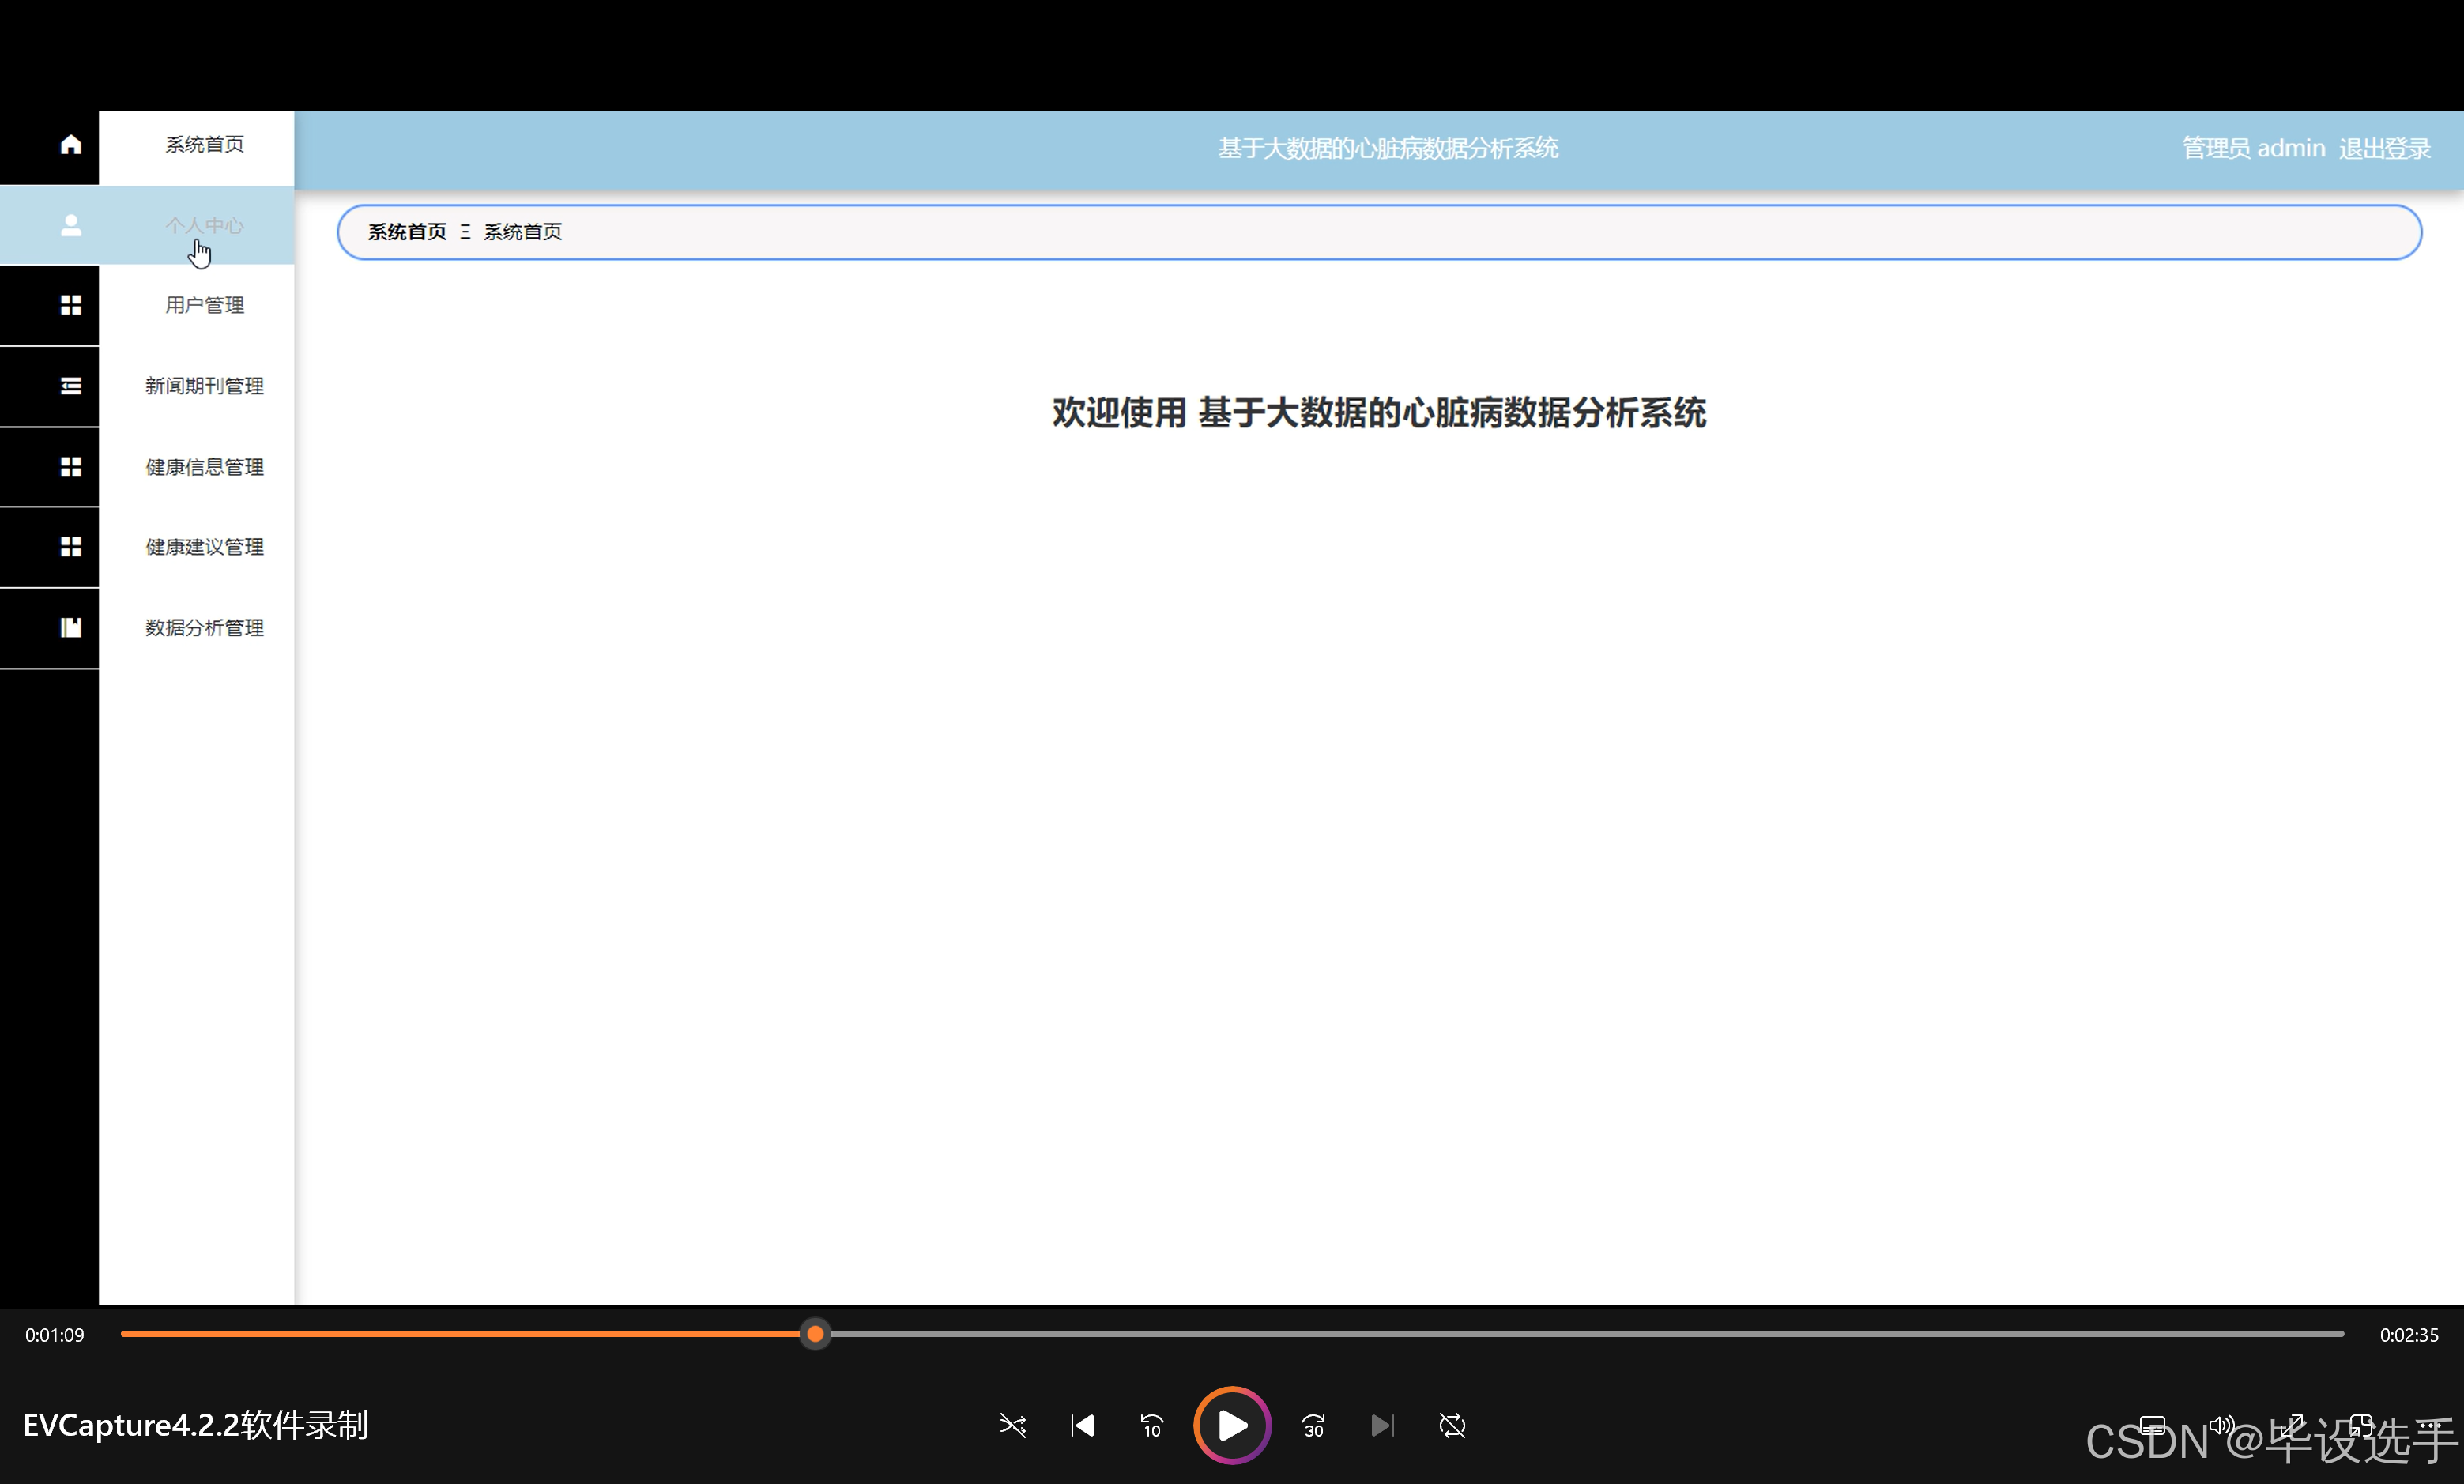
Task: Open the 个人中心 sidebar menu item
Action: click(204, 225)
